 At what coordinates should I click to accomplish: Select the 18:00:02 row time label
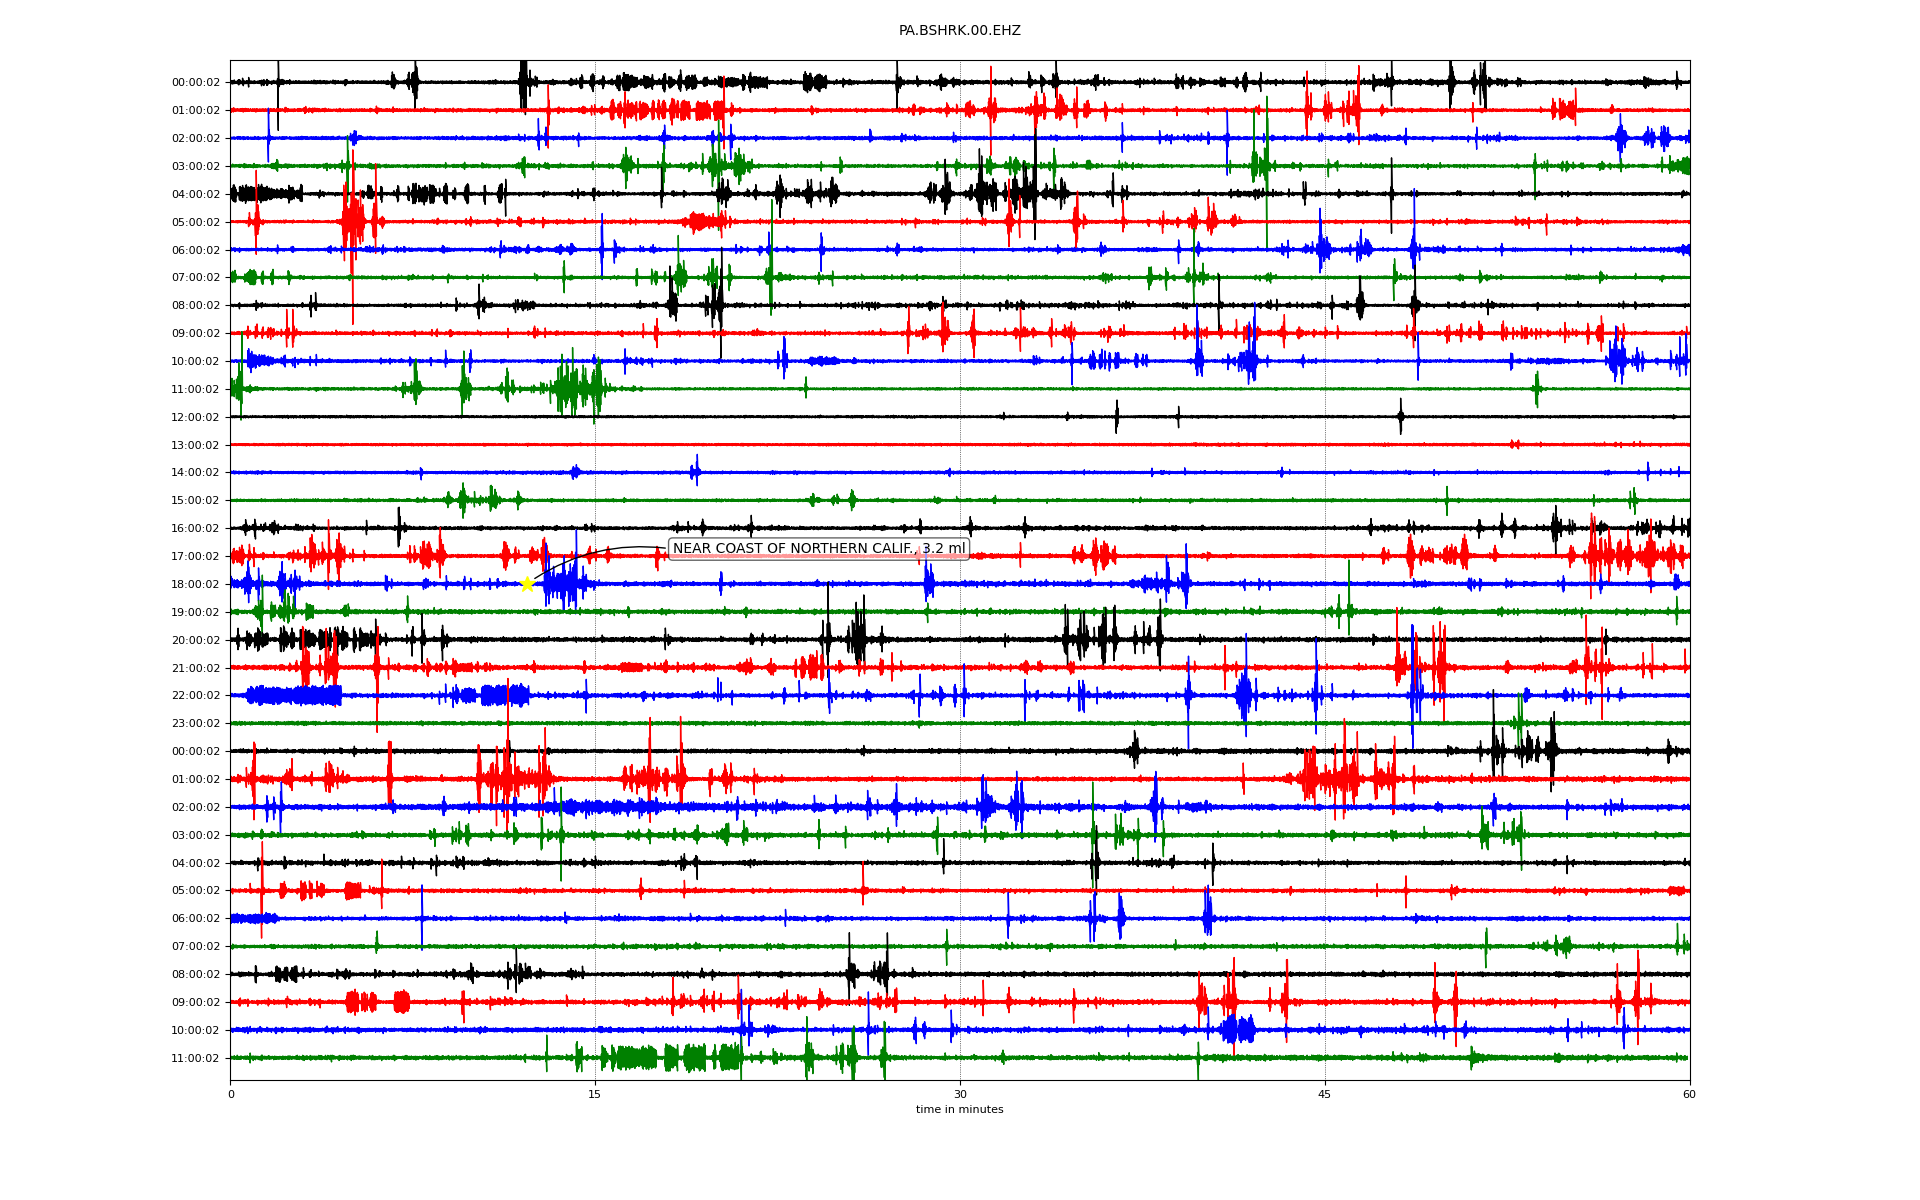tap(195, 584)
